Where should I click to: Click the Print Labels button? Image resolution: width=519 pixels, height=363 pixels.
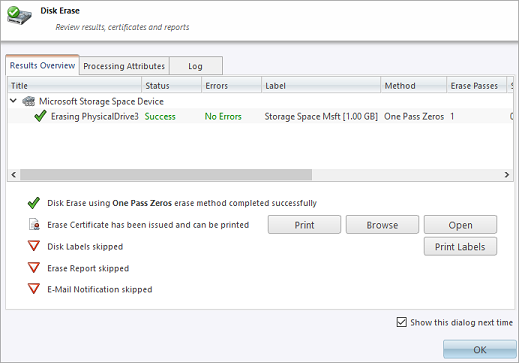pos(460,247)
